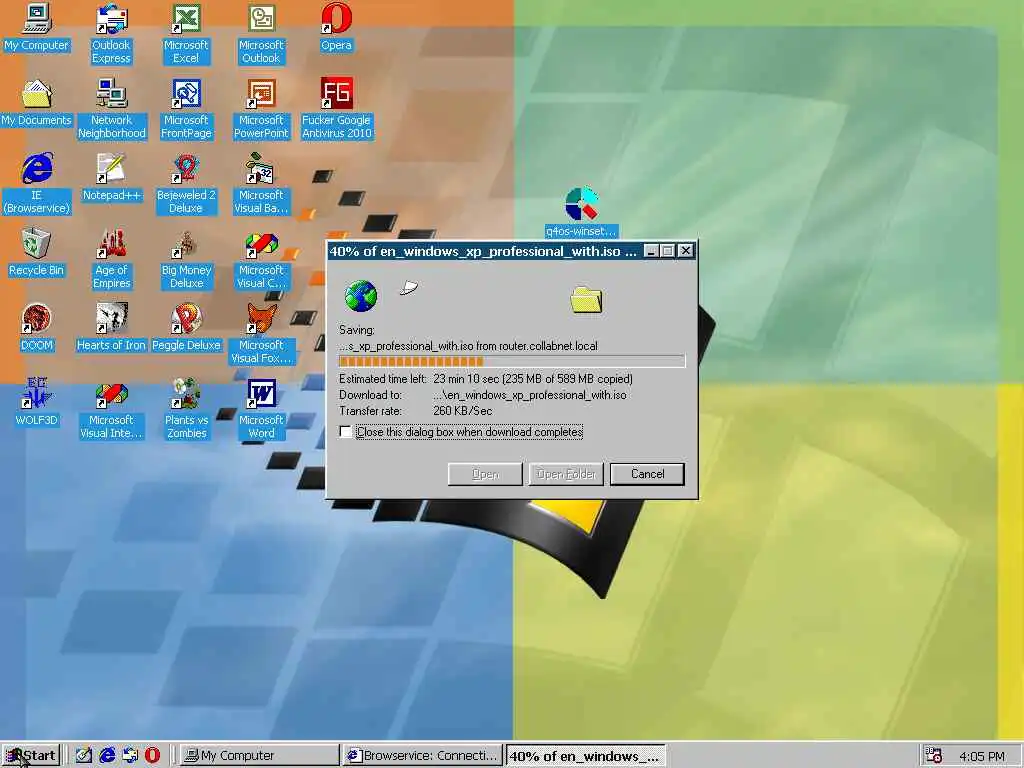Click Show Desktop quick launch icon
Image resolution: width=1024 pixels, height=768 pixels.
(x=84, y=756)
